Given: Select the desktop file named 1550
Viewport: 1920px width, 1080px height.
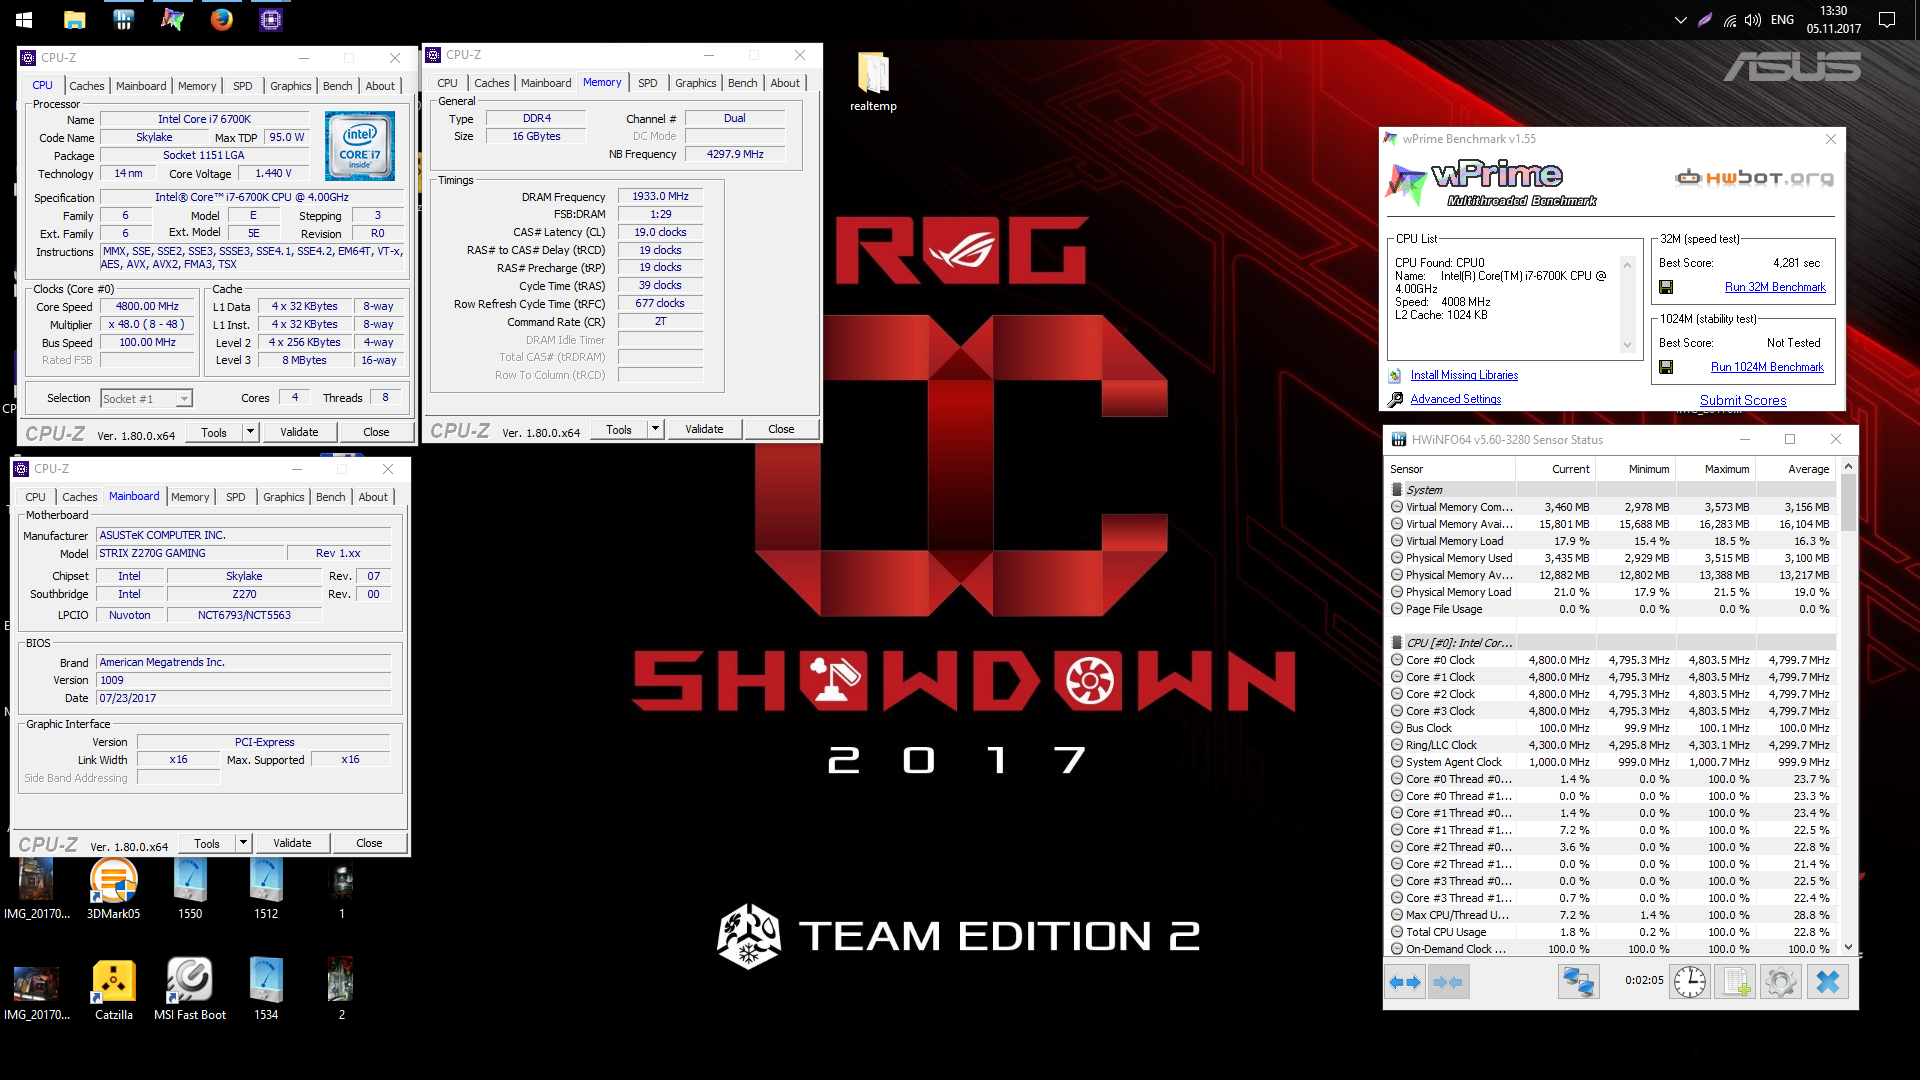Looking at the screenshot, I should (190, 888).
